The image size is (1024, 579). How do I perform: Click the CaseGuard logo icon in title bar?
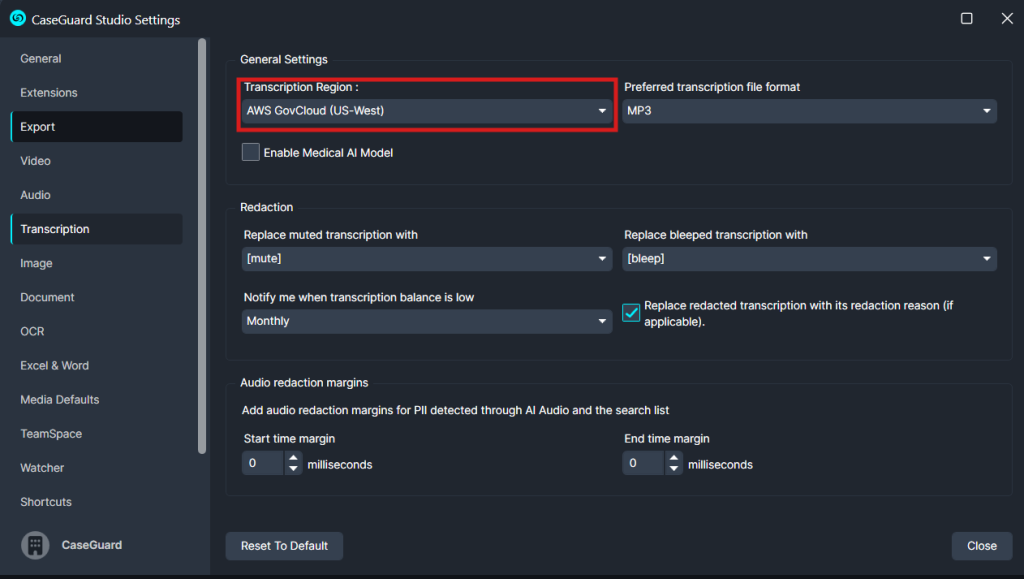tap(17, 18)
